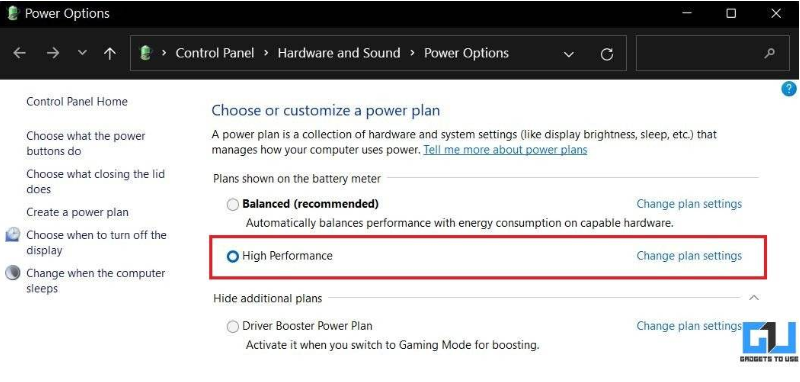This screenshot has width=800, height=382.
Task: Navigate up one level arrow
Action: pos(110,53)
